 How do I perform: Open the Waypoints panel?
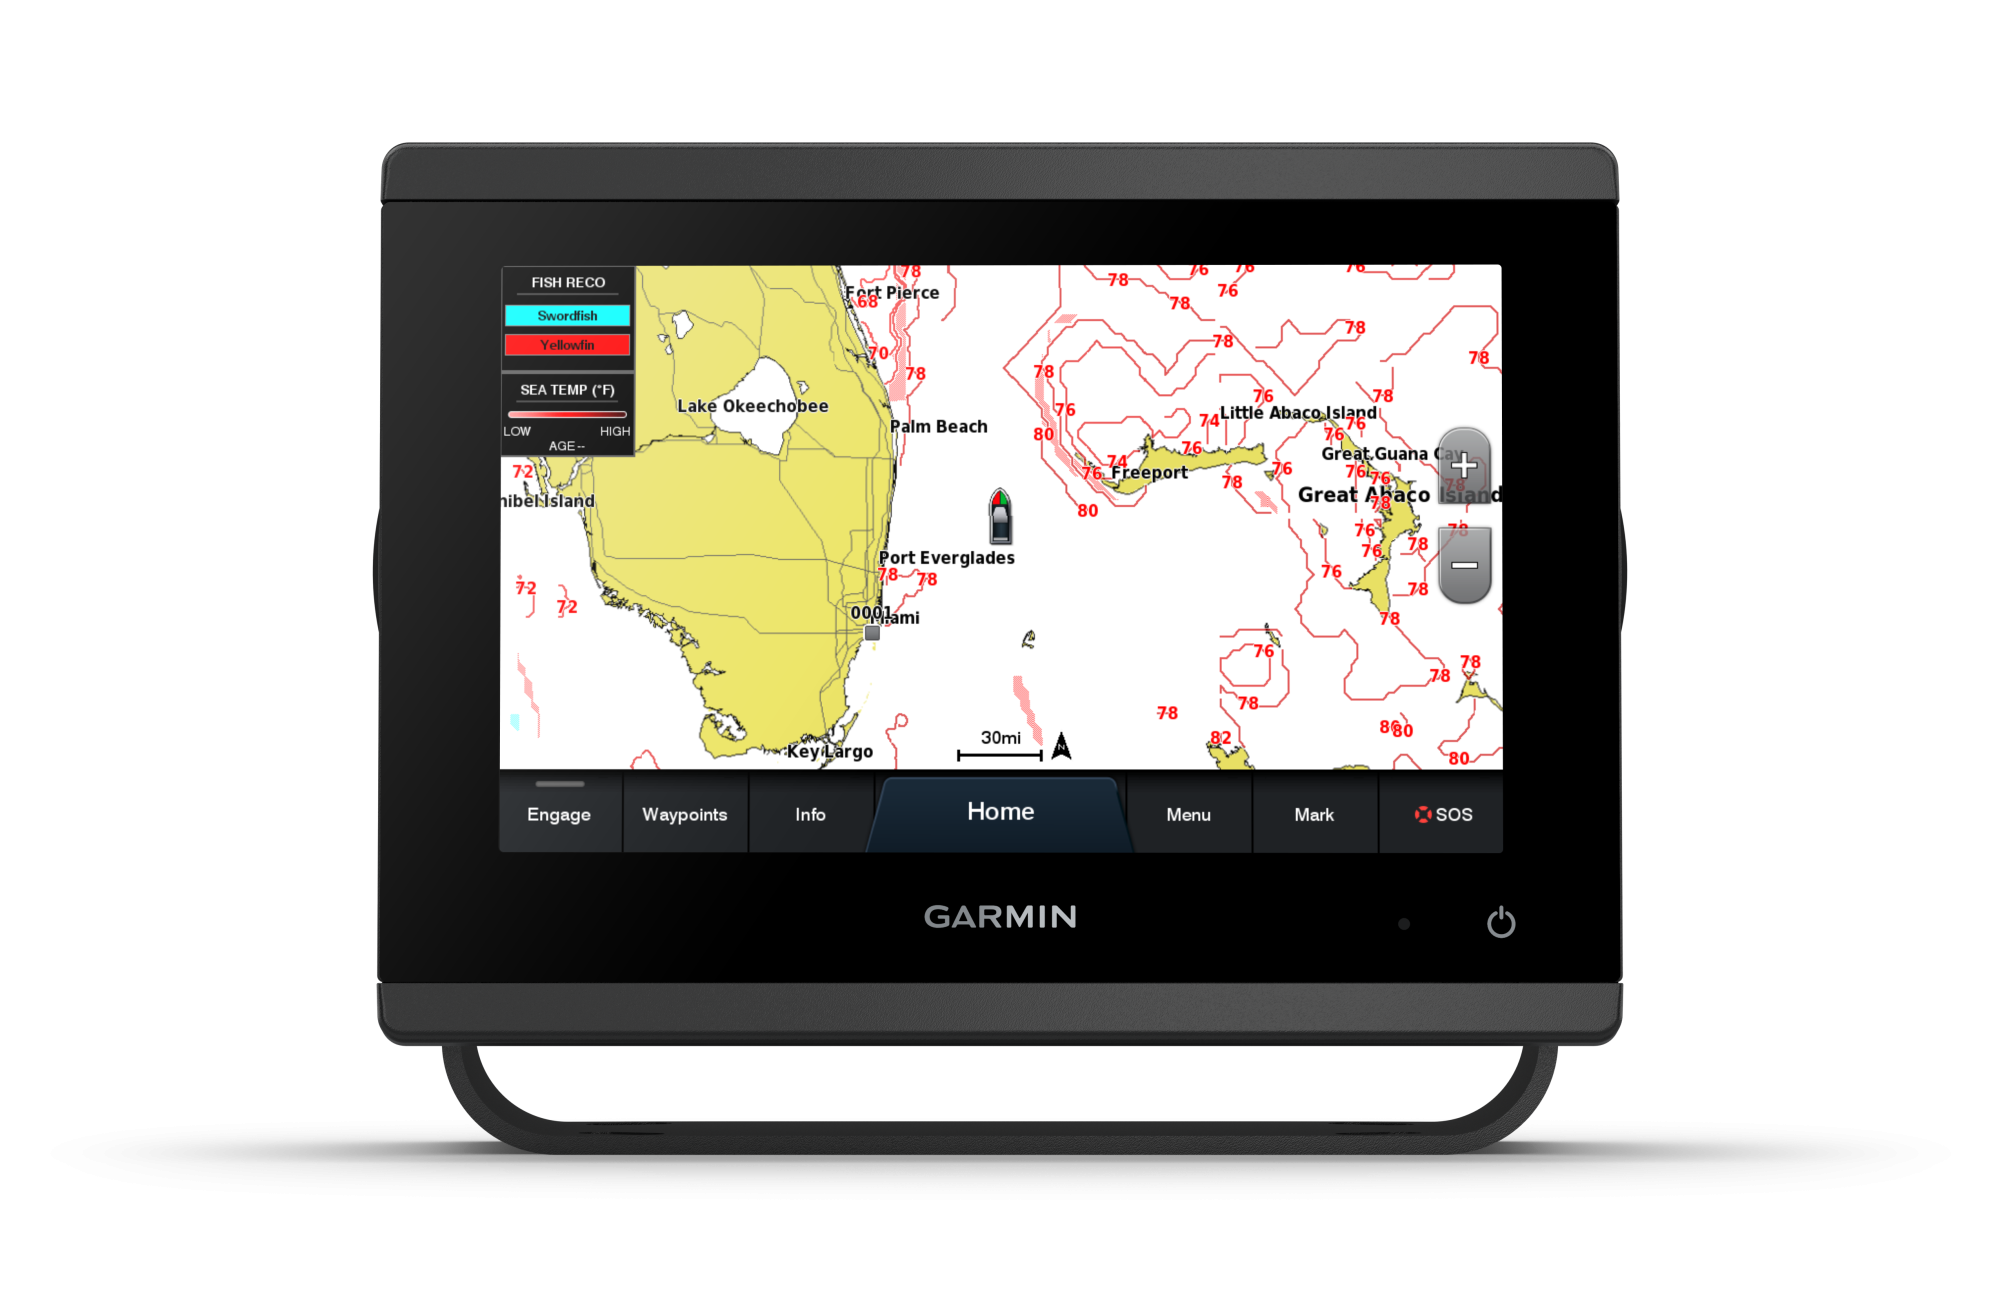(688, 814)
